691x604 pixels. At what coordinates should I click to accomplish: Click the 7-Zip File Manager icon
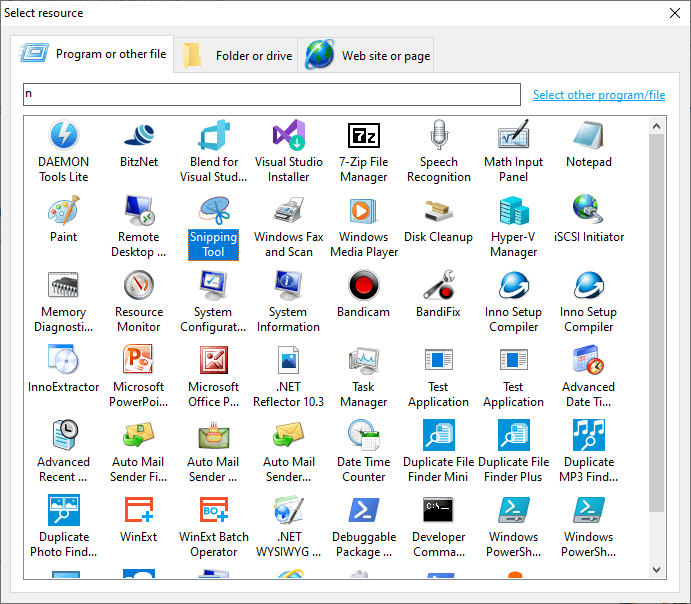364,135
